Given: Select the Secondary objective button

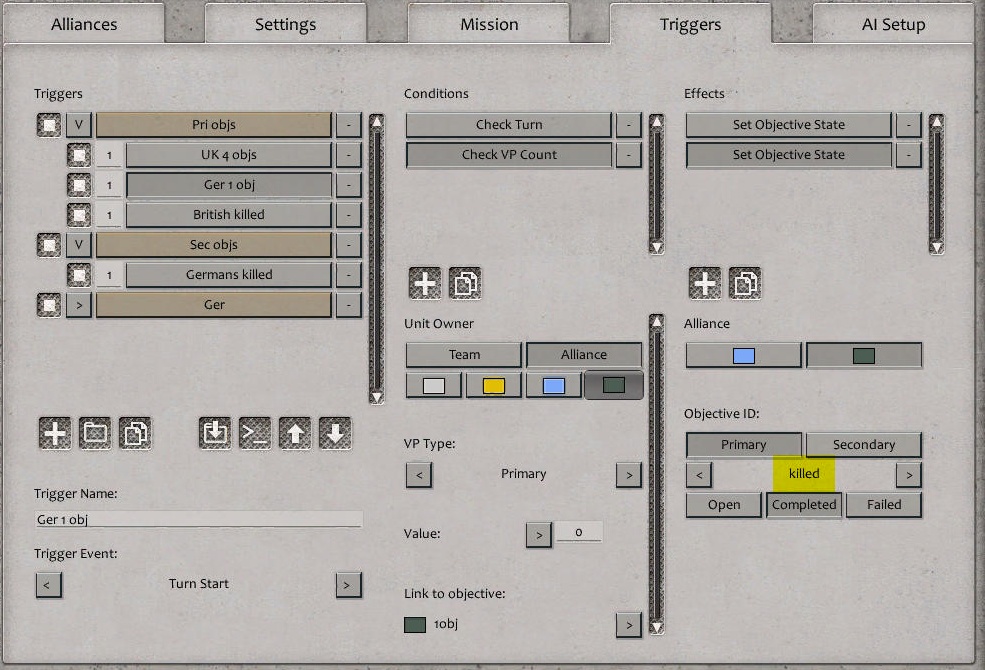Looking at the screenshot, I should (863, 444).
